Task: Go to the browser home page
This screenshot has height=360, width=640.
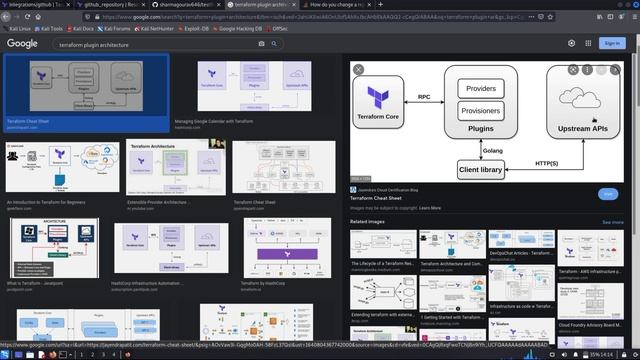Action: click(x=38, y=17)
